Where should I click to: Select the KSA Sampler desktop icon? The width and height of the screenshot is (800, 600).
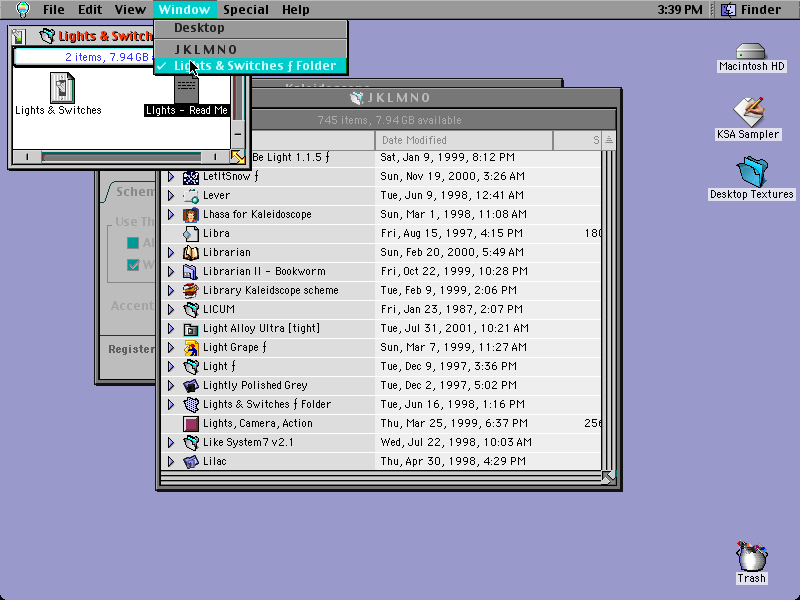pos(748,112)
